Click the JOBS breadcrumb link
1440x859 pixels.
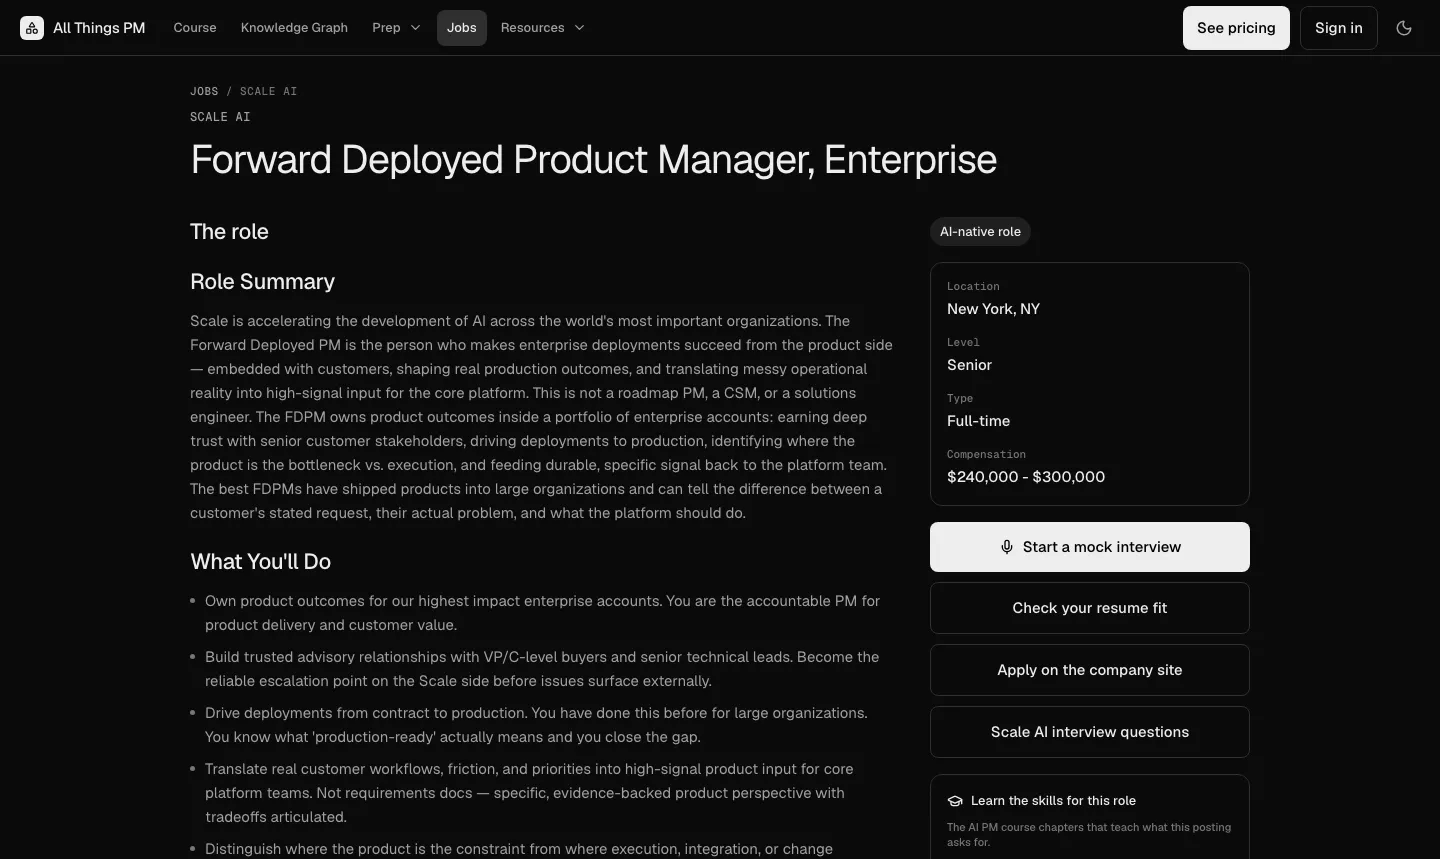point(204,91)
